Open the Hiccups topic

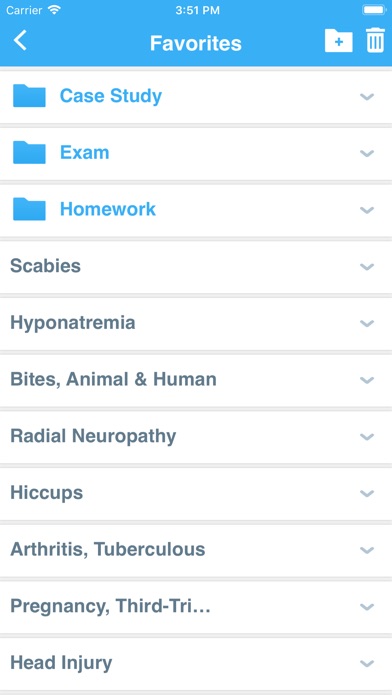[x=196, y=493]
